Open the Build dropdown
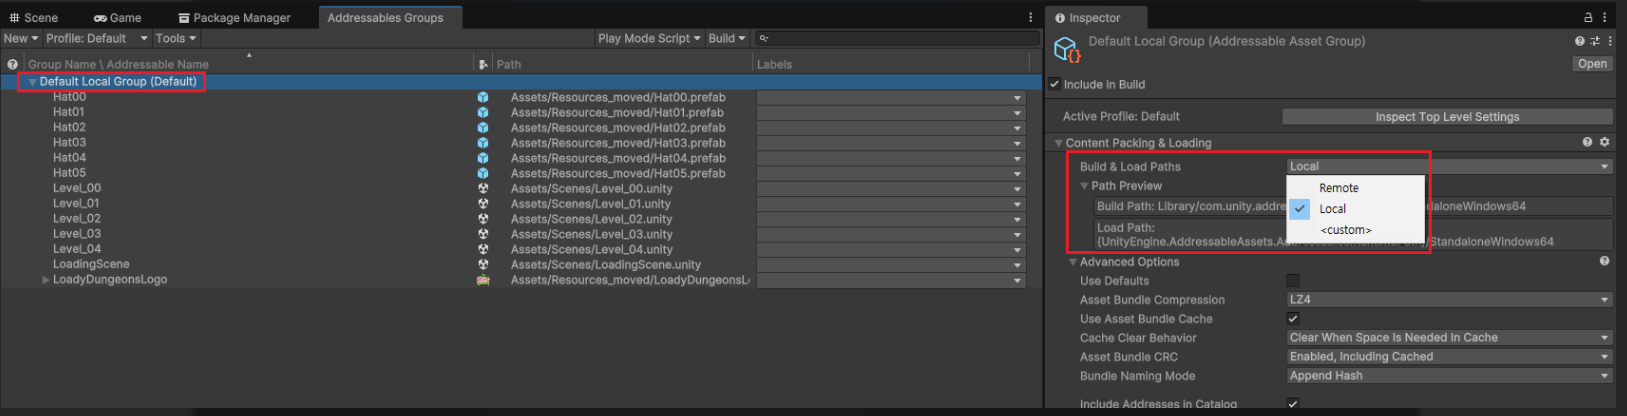Screen dimensions: 1627x416 [x=727, y=38]
